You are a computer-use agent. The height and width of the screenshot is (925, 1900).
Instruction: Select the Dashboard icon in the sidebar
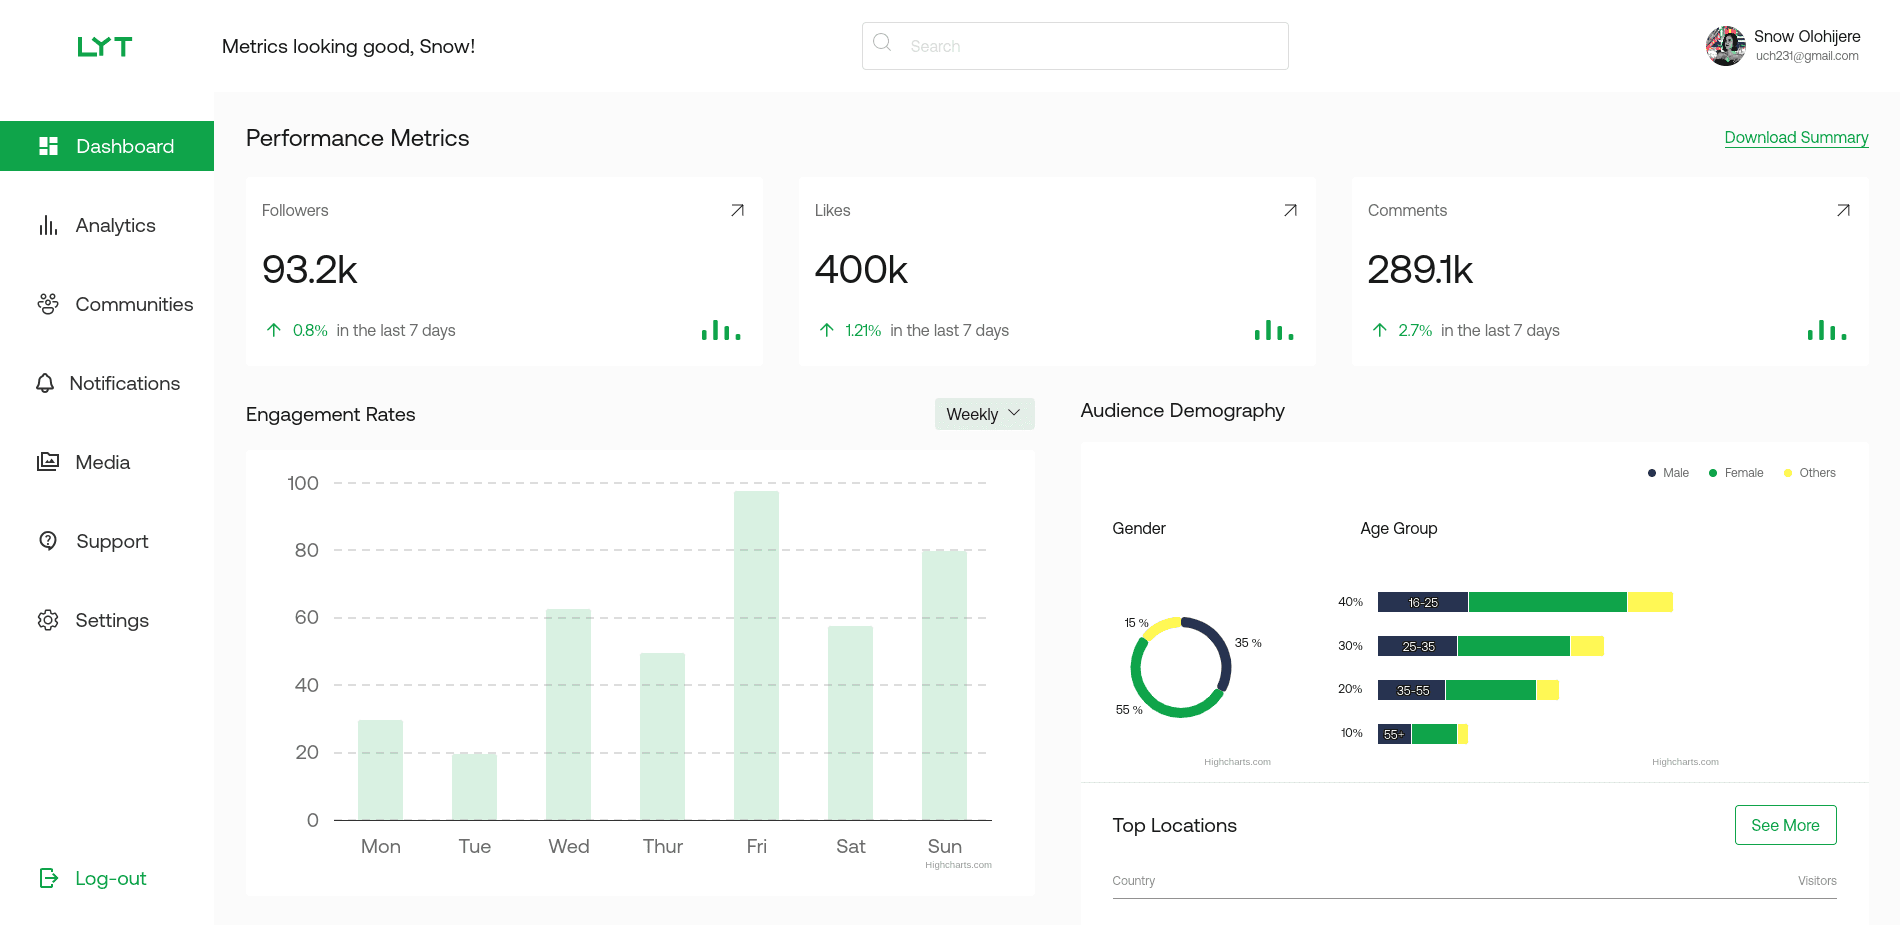coord(48,146)
